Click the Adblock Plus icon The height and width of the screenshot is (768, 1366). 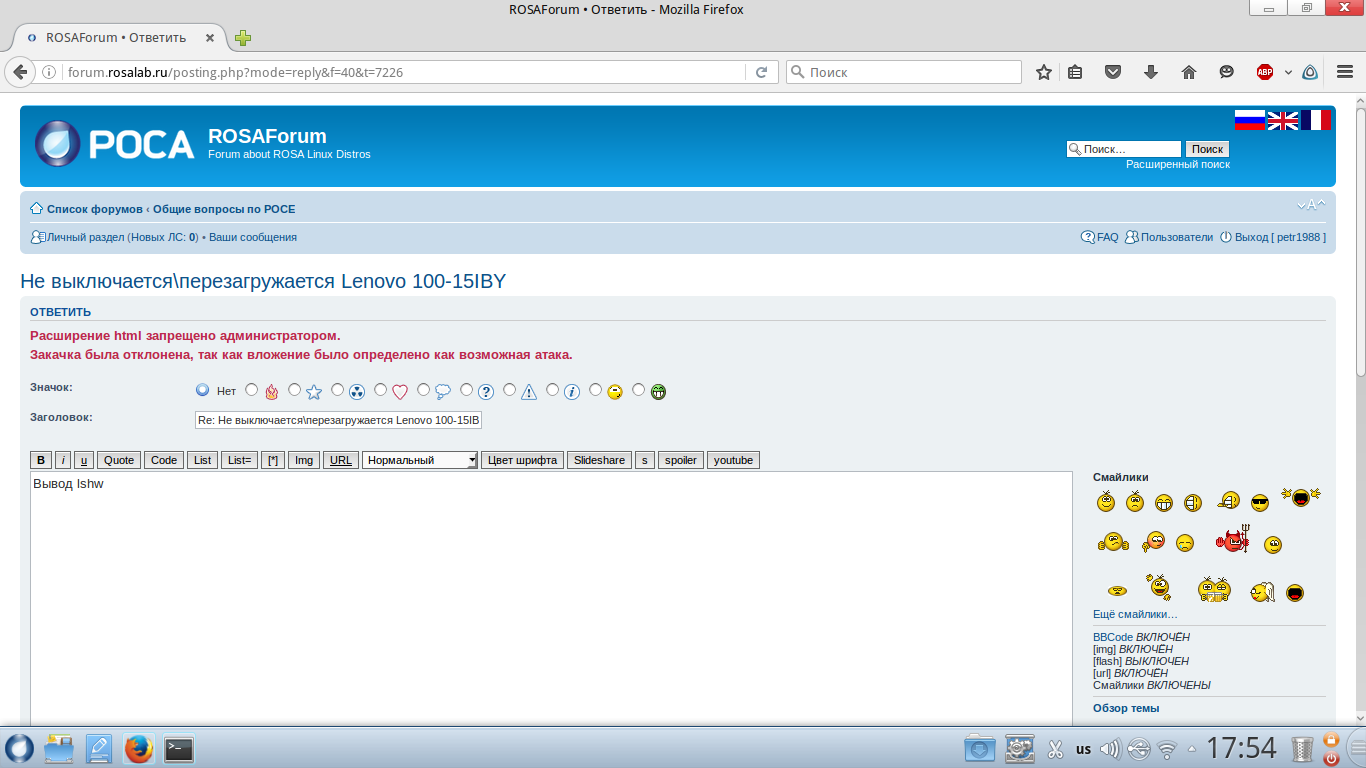coord(1265,72)
